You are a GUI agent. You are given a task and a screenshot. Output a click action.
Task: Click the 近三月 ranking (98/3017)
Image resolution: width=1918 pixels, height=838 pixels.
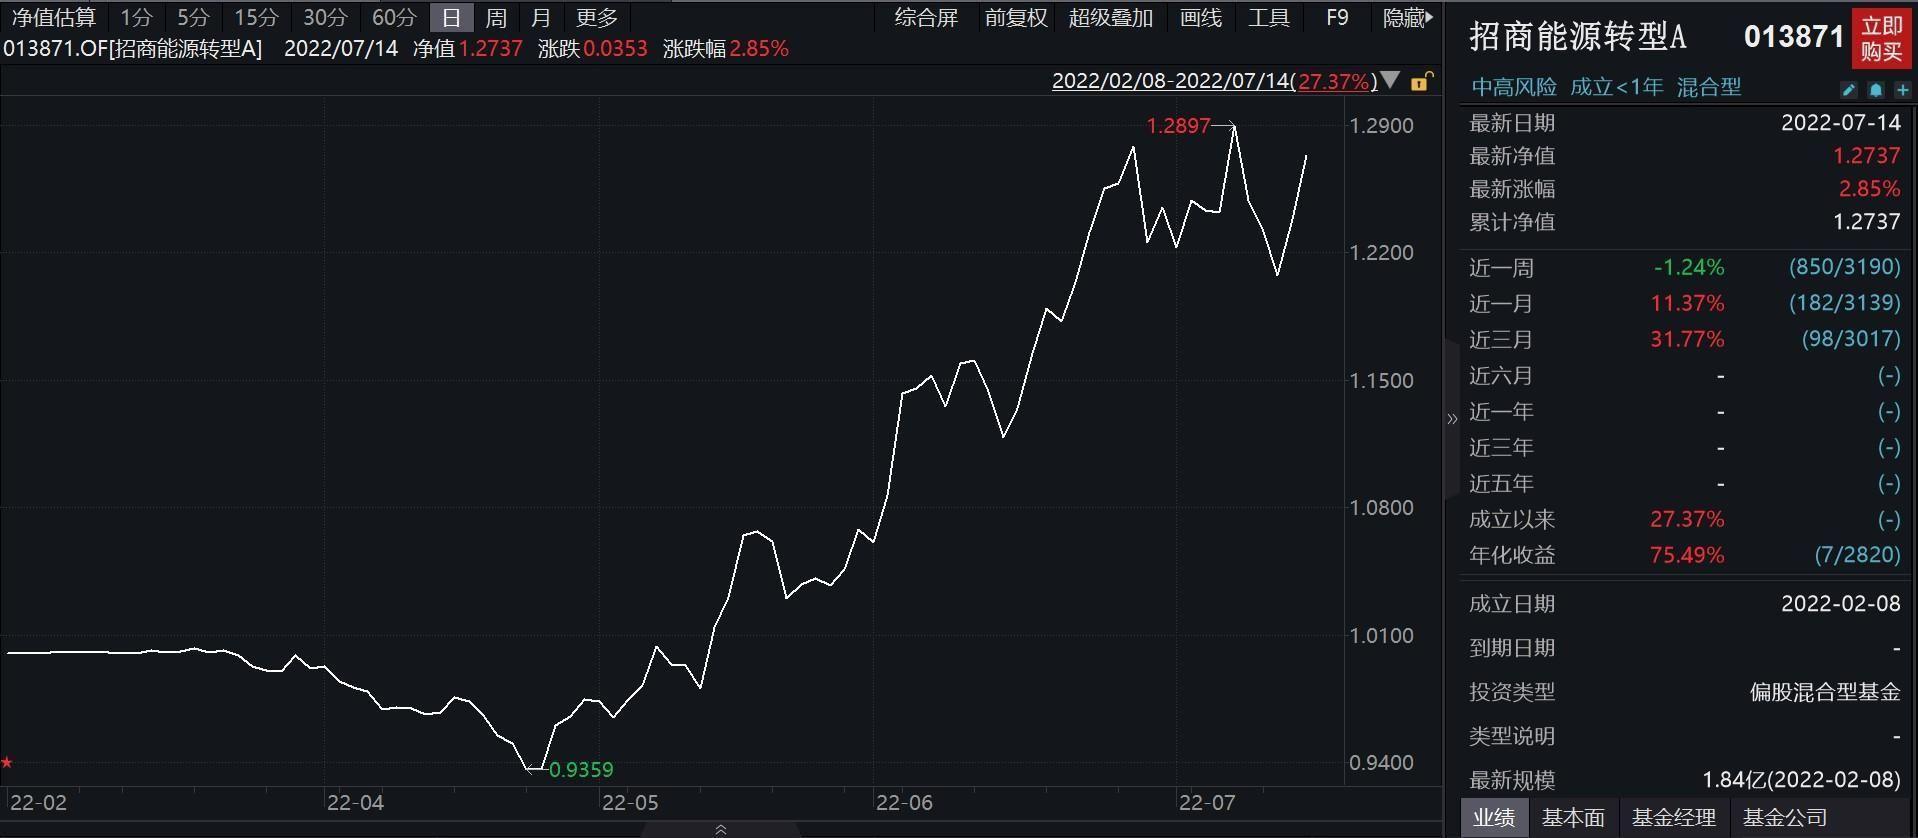click(1850, 340)
